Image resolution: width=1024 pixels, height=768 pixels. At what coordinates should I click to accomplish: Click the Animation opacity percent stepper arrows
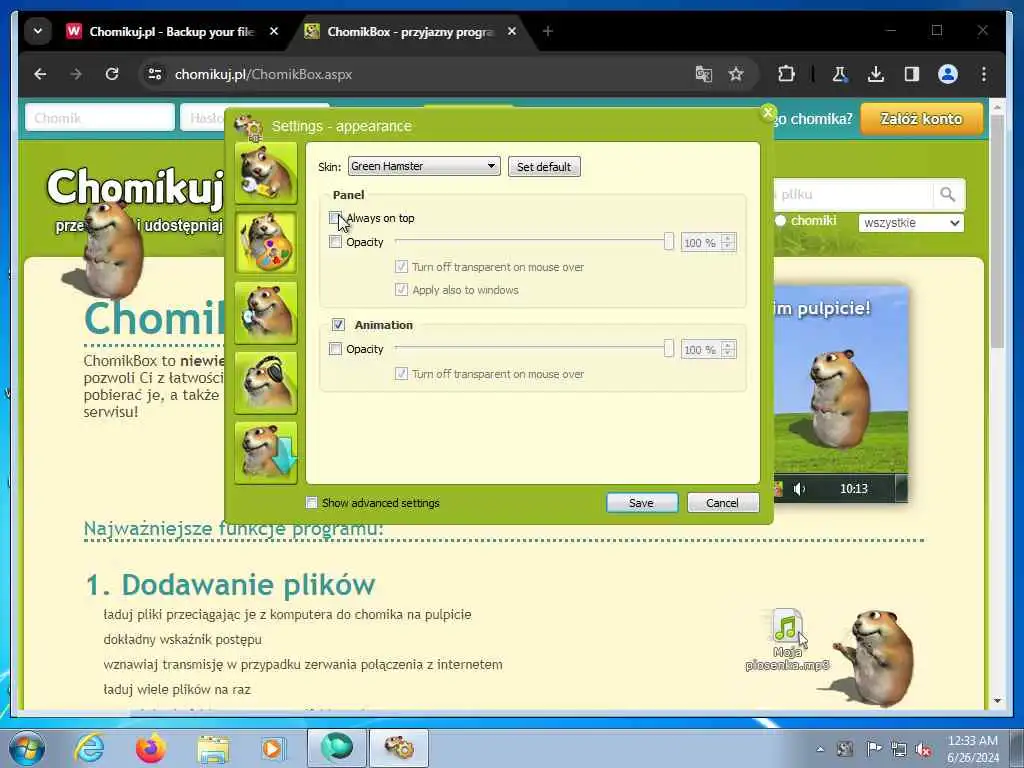pos(728,349)
